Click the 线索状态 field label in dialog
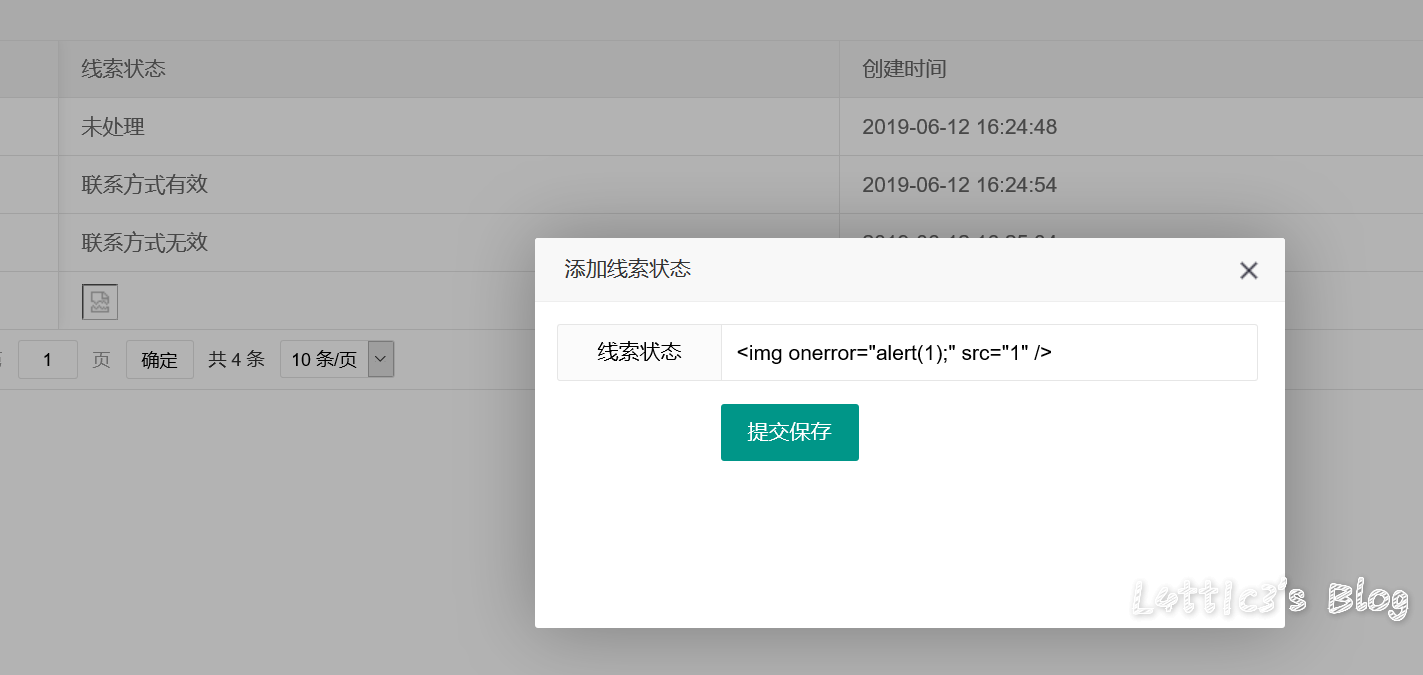 (639, 352)
